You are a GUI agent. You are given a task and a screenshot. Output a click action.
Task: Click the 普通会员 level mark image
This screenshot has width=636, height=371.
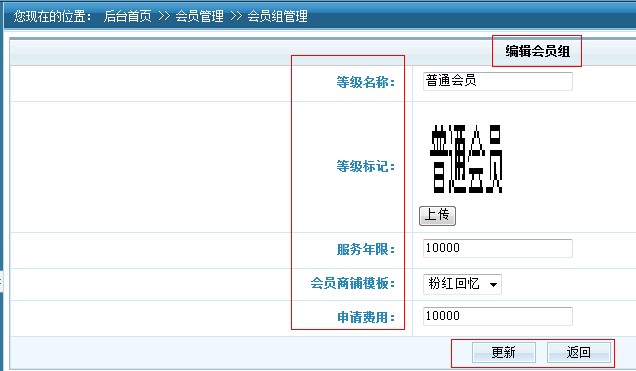point(466,159)
